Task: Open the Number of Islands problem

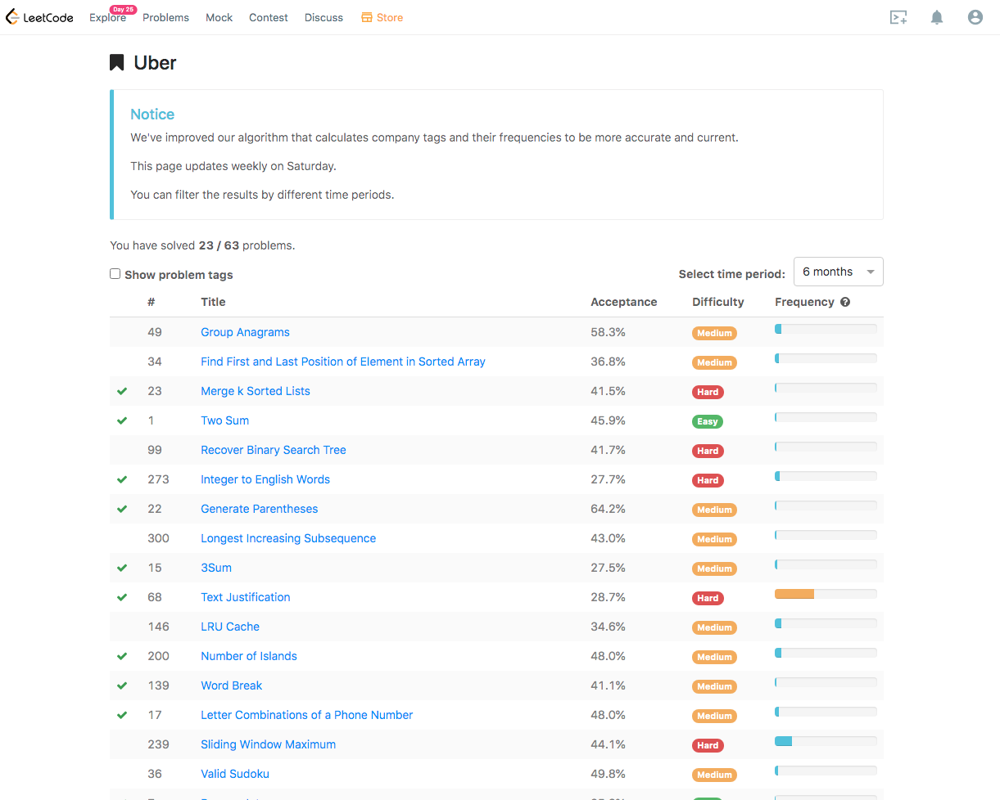Action: click(x=249, y=656)
